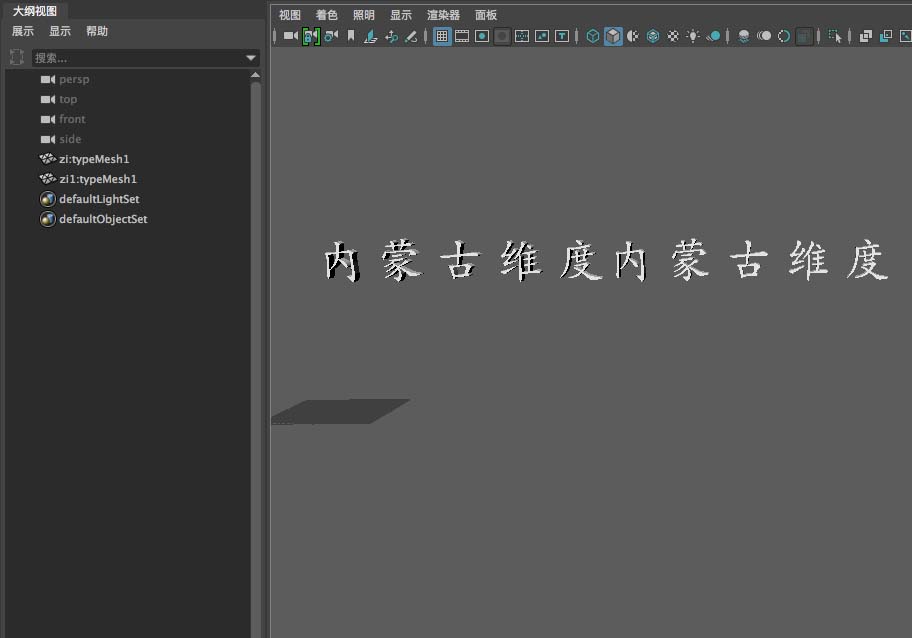This screenshot has height=638, width=912.
Task: Toggle the Film Gate icon
Action: click(462, 36)
